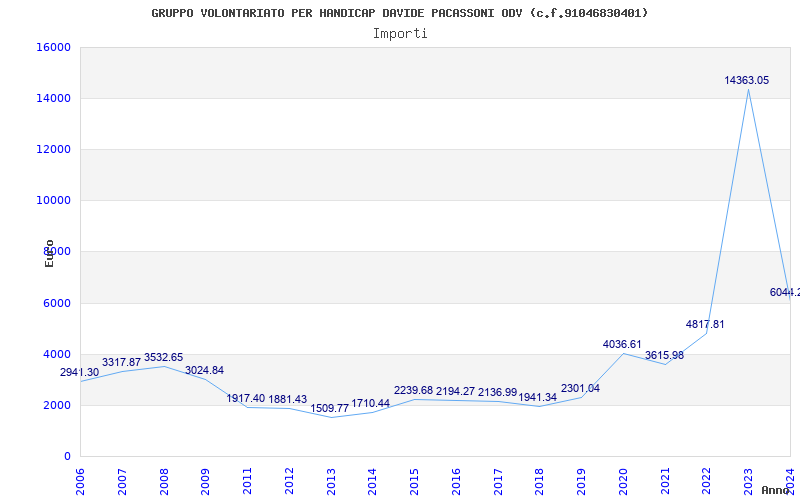Click the Euro axis label

pyautogui.click(x=49, y=254)
